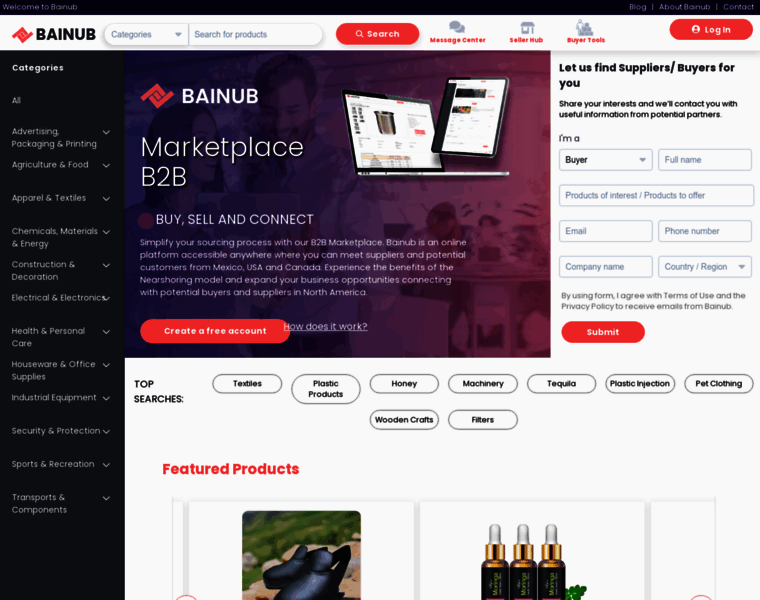Viewport: 760px width, 600px height.
Task: Open the About Bainub link
Action: (x=684, y=7)
